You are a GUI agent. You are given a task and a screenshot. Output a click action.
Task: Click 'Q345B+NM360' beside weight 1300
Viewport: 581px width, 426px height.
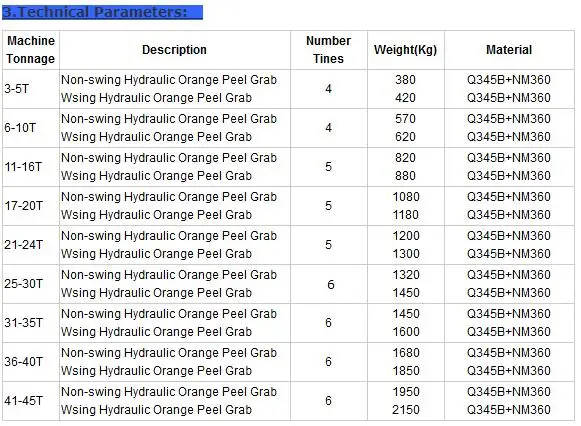click(509, 254)
